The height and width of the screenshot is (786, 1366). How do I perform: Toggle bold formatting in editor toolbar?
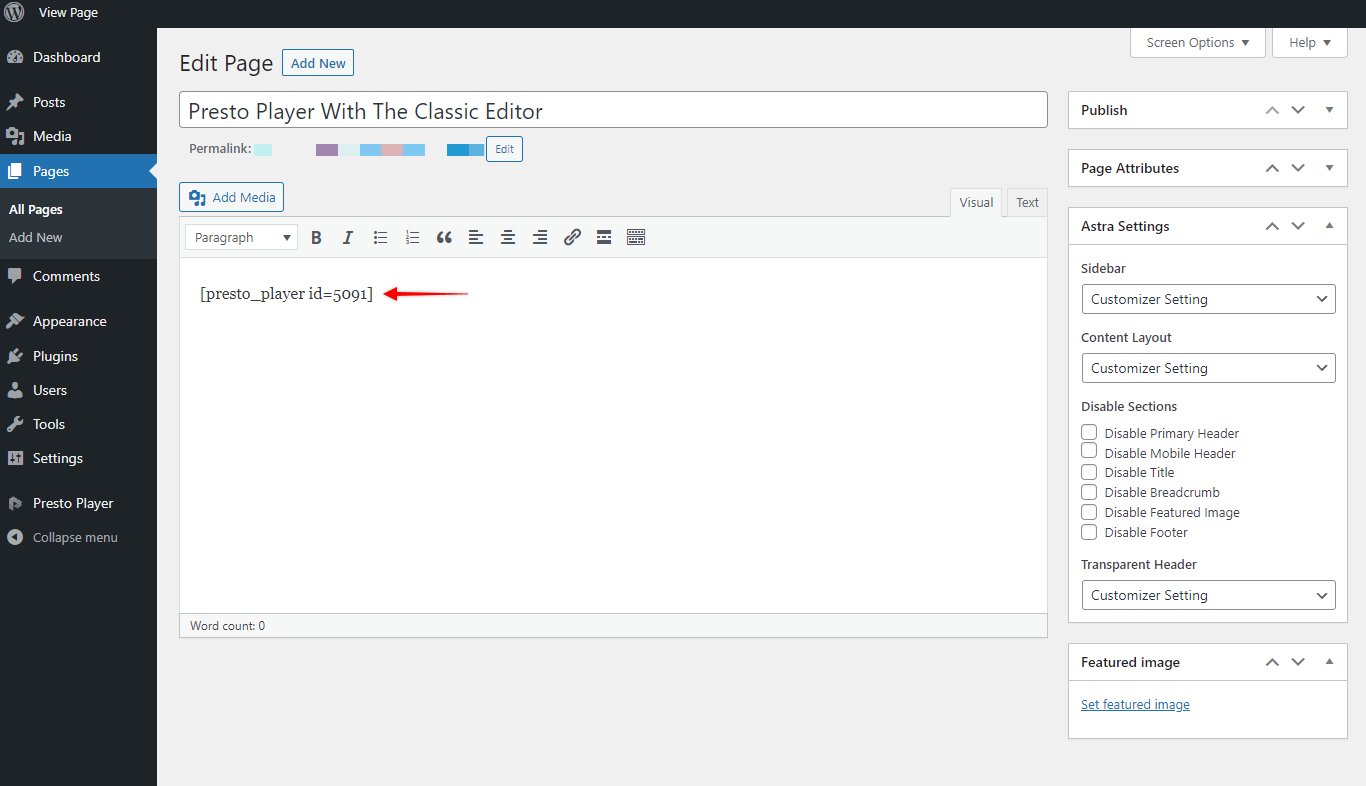[x=316, y=237]
